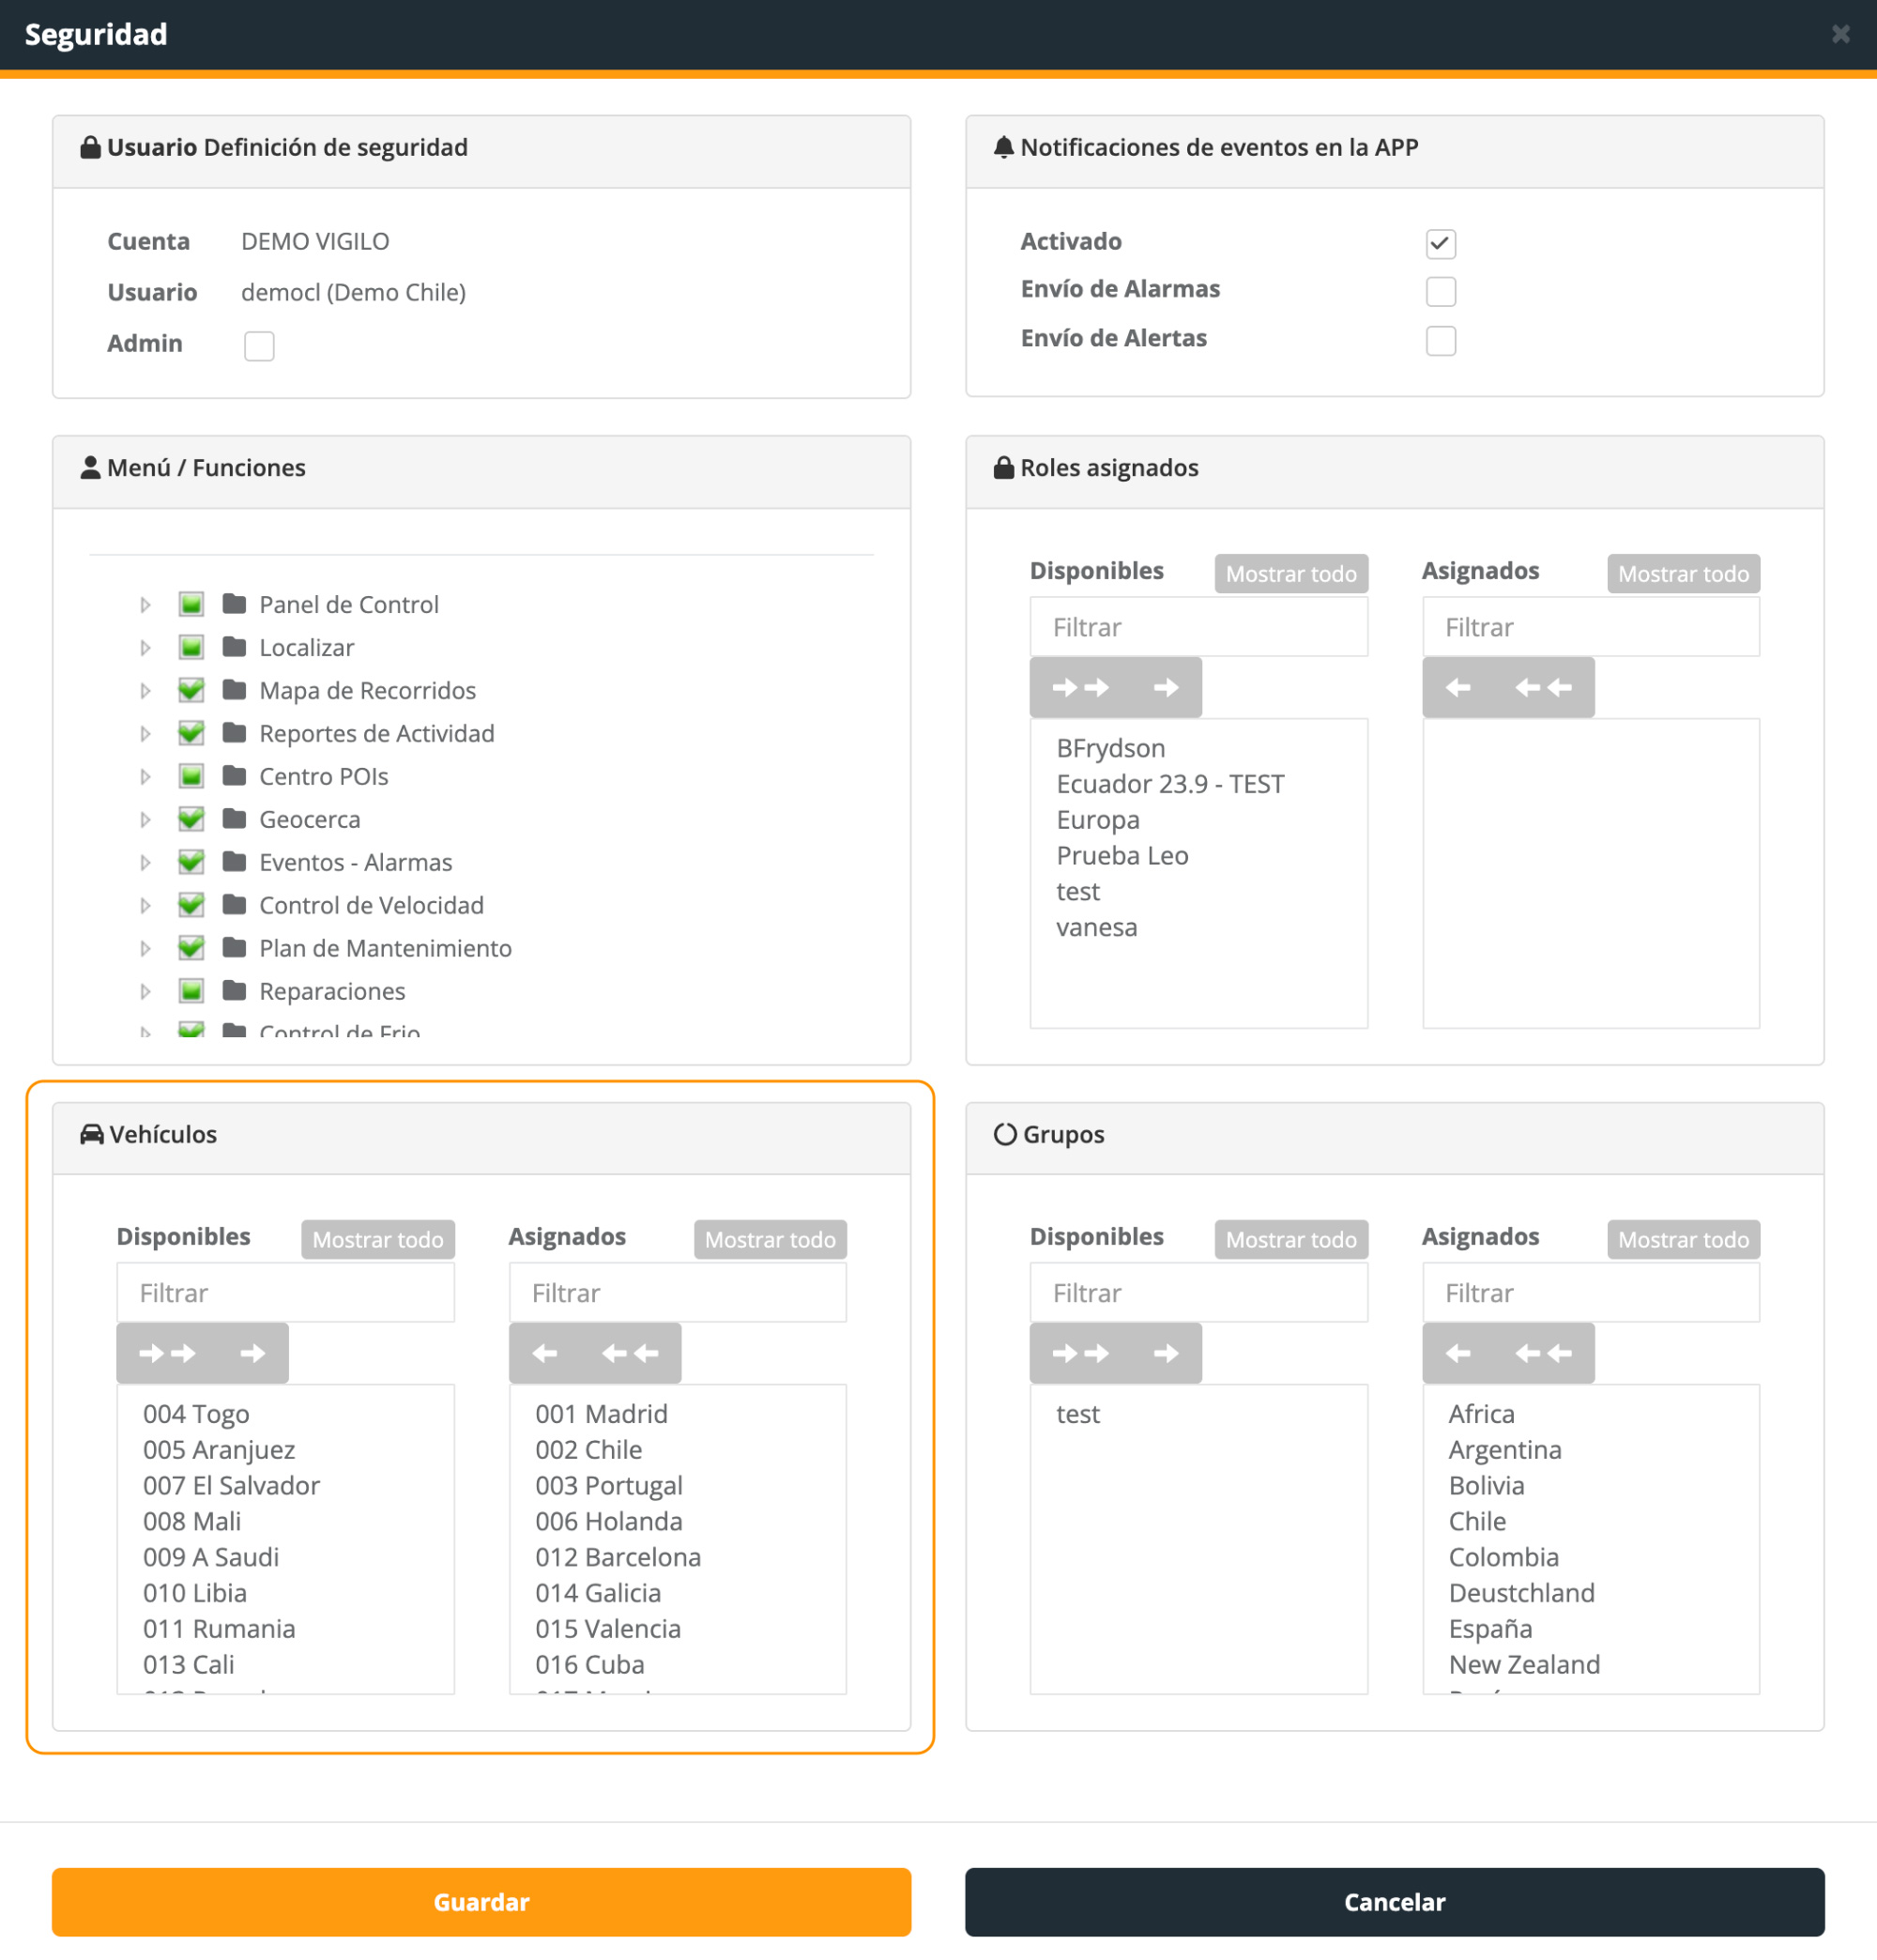Viewport: 1877px width, 1960px height.
Task: Select available vehicle 007 El Salvador
Action: 231,1485
